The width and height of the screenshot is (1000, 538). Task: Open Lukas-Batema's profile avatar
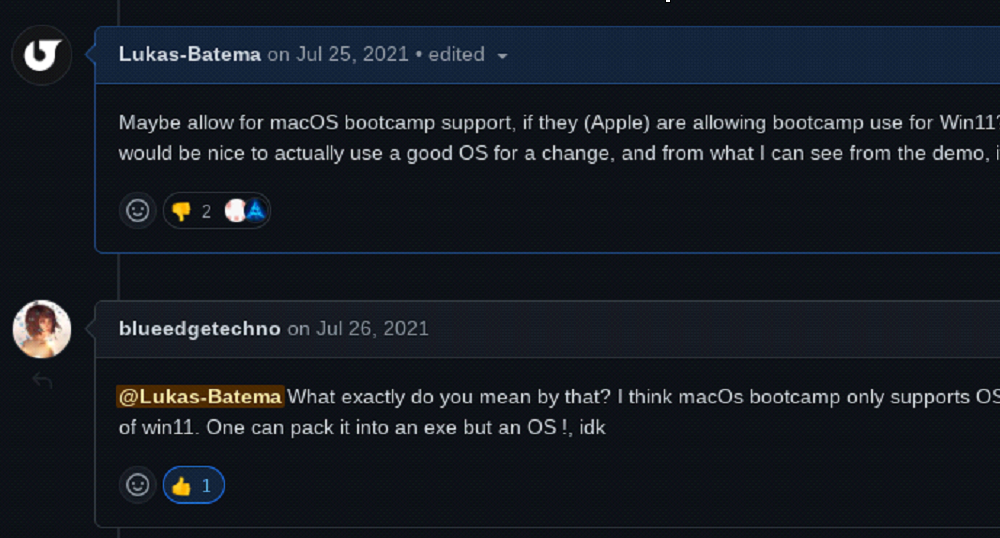click(x=42, y=55)
